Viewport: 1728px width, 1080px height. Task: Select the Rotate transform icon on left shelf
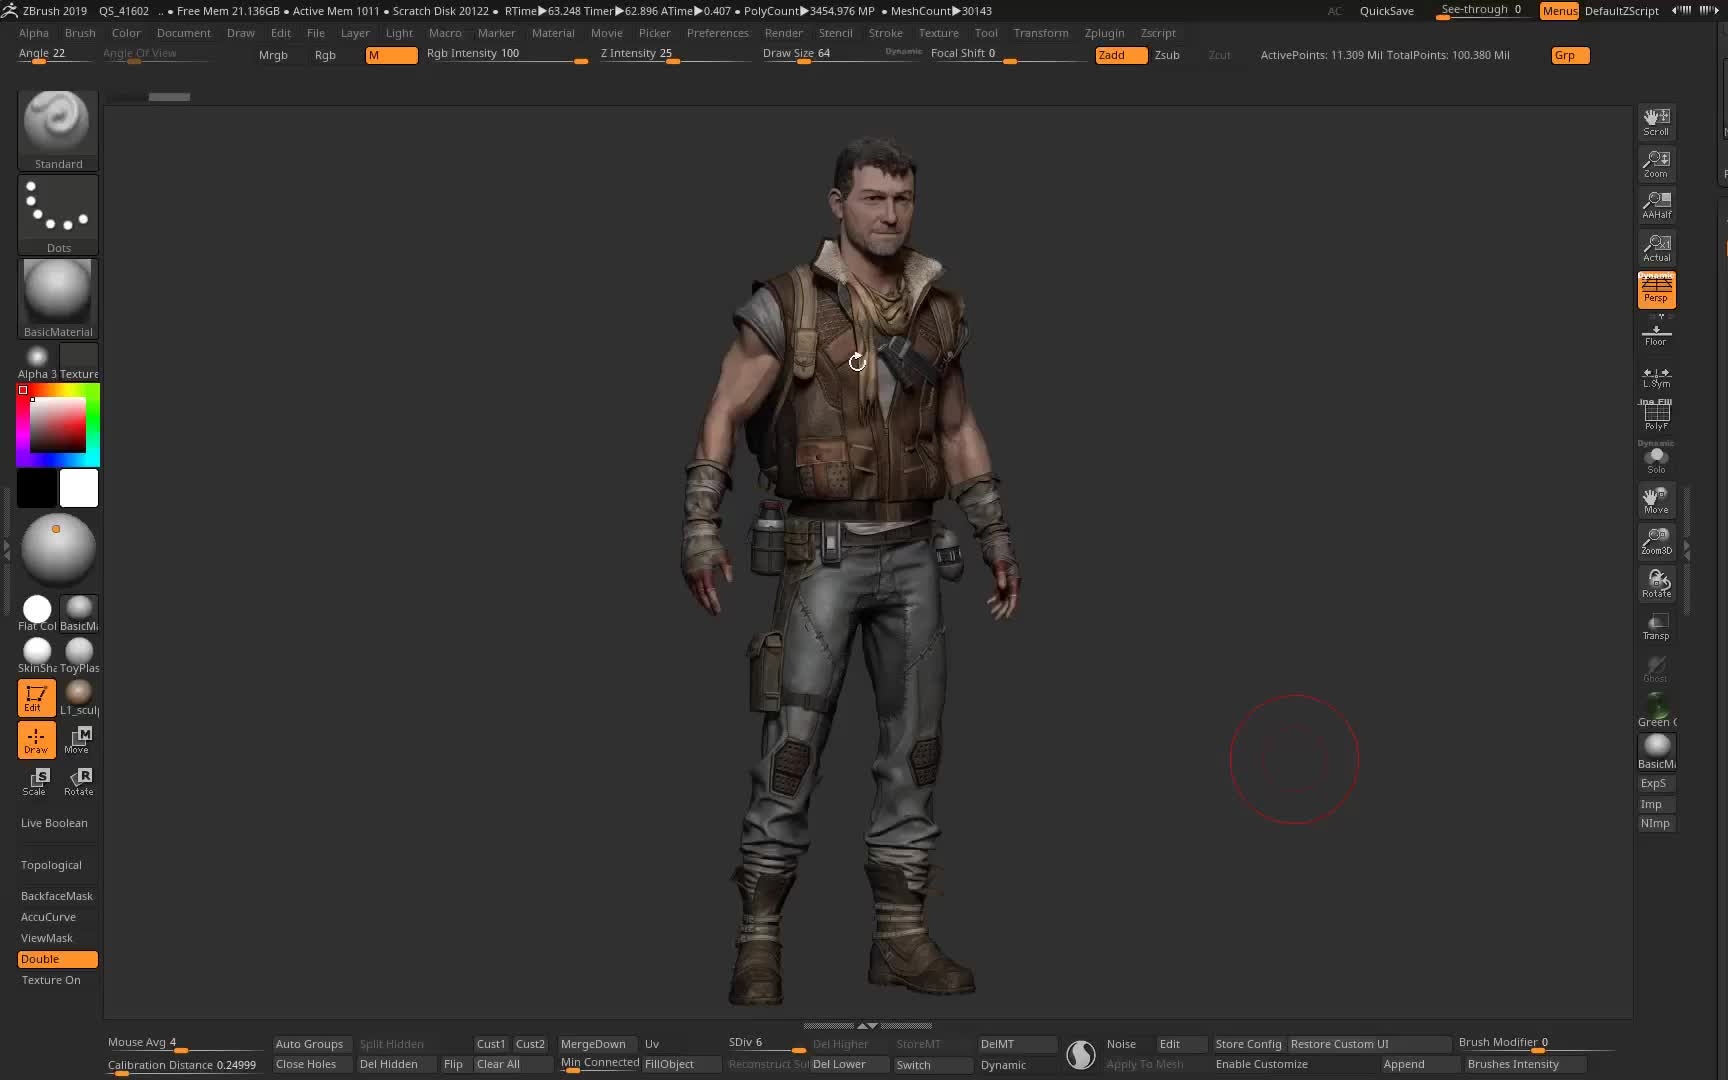pos(78,781)
